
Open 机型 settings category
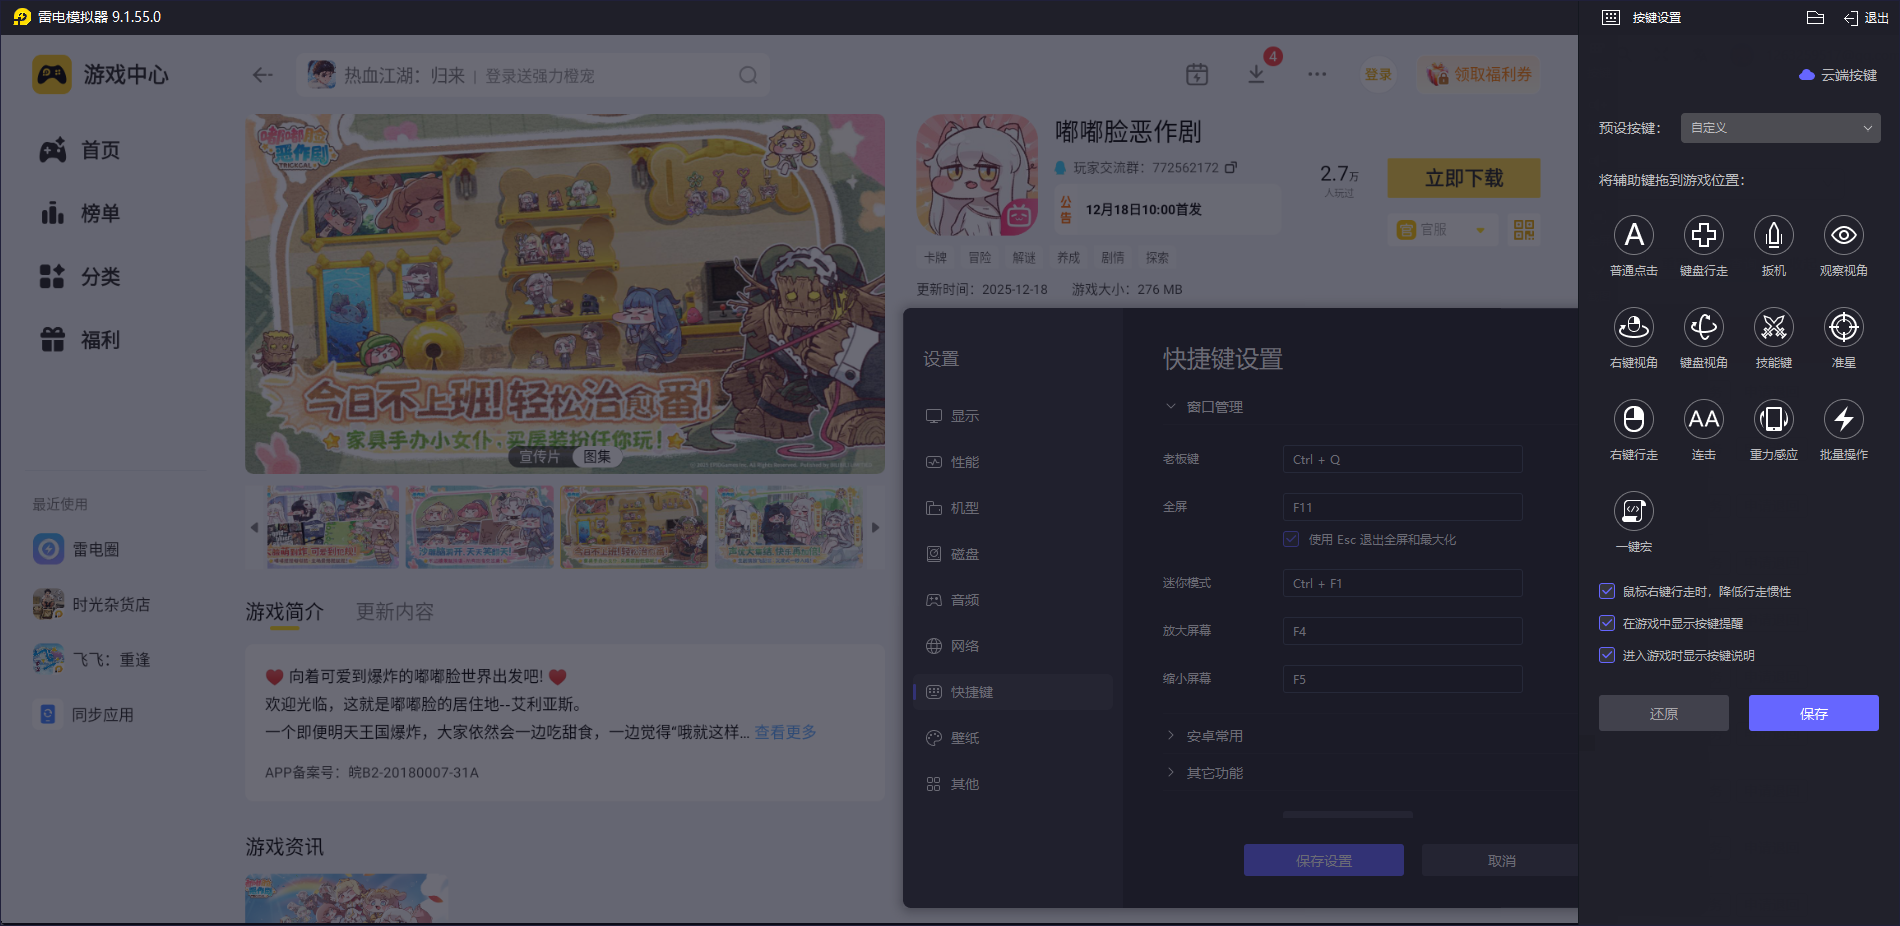coord(1013,508)
